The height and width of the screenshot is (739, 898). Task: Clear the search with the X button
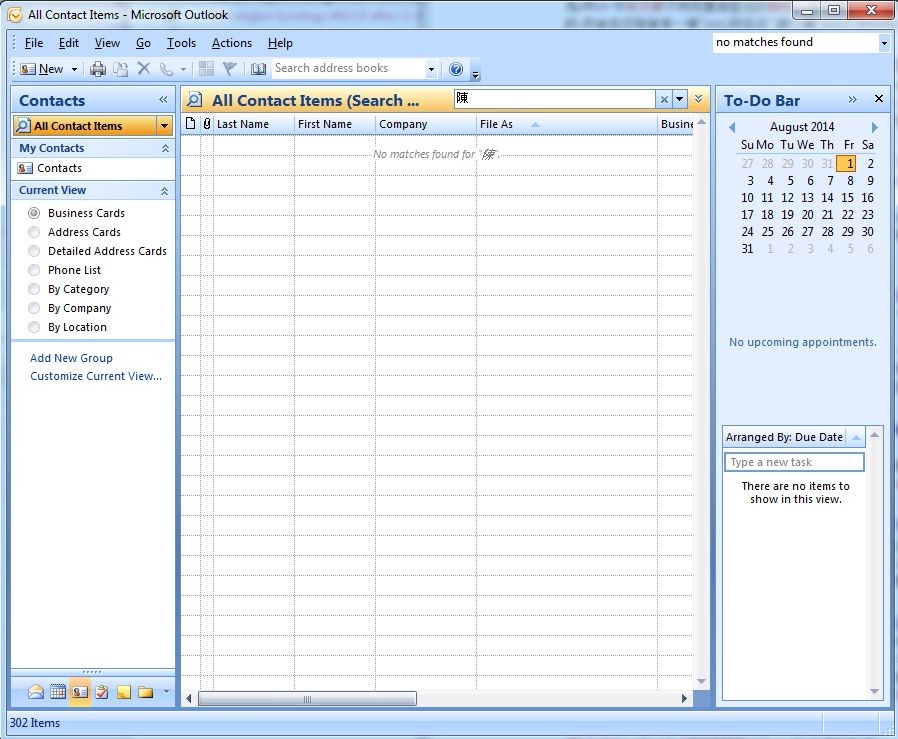664,99
